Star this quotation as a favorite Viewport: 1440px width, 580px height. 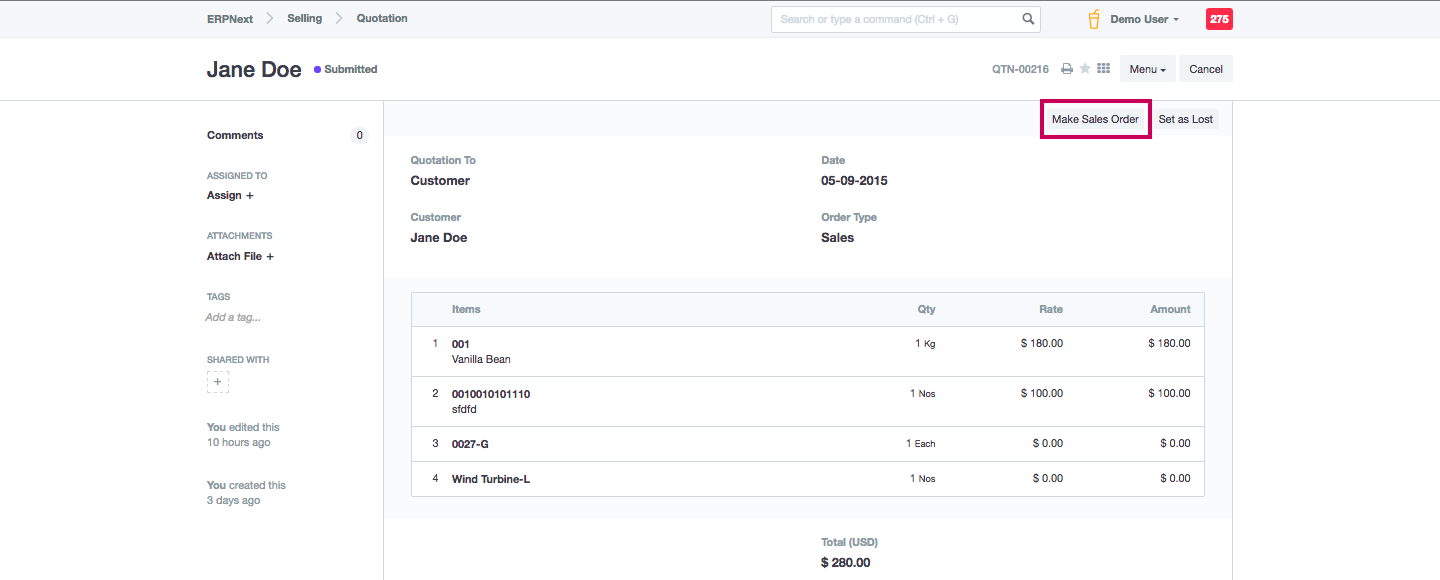1085,69
